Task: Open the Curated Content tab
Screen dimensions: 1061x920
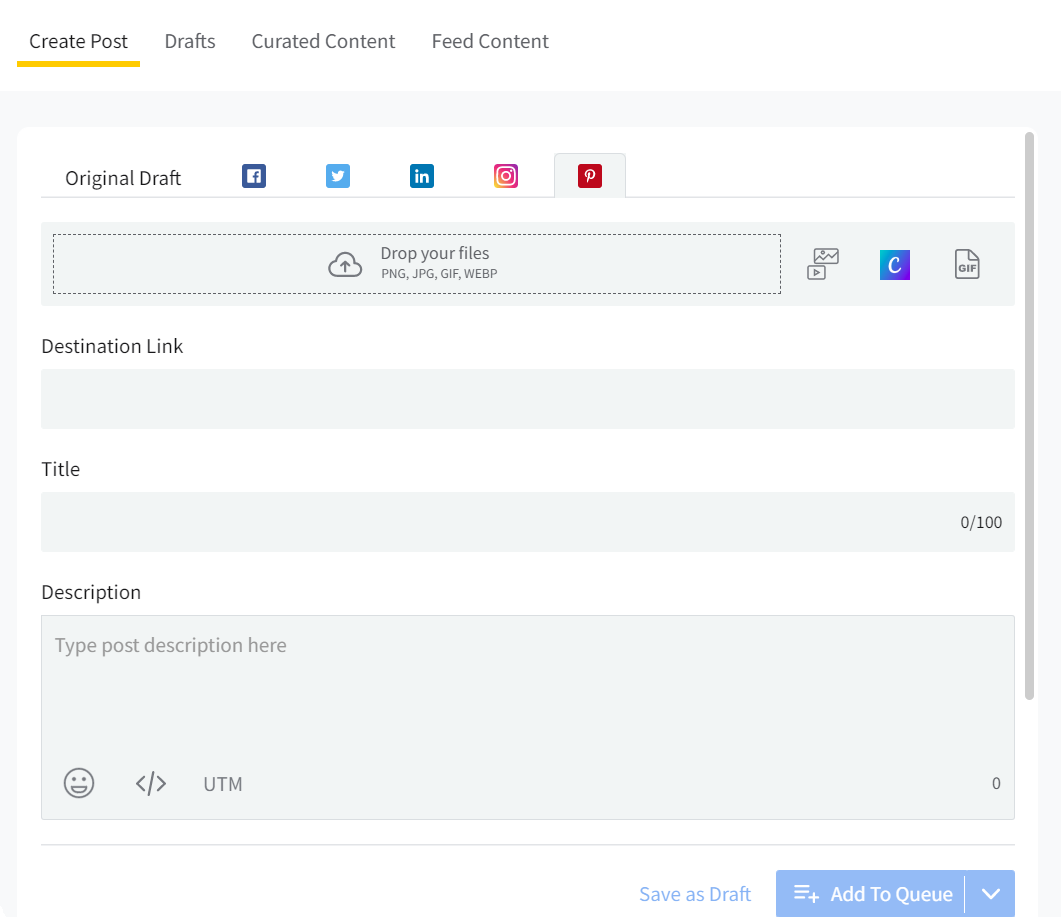Action: click(323, 41)
